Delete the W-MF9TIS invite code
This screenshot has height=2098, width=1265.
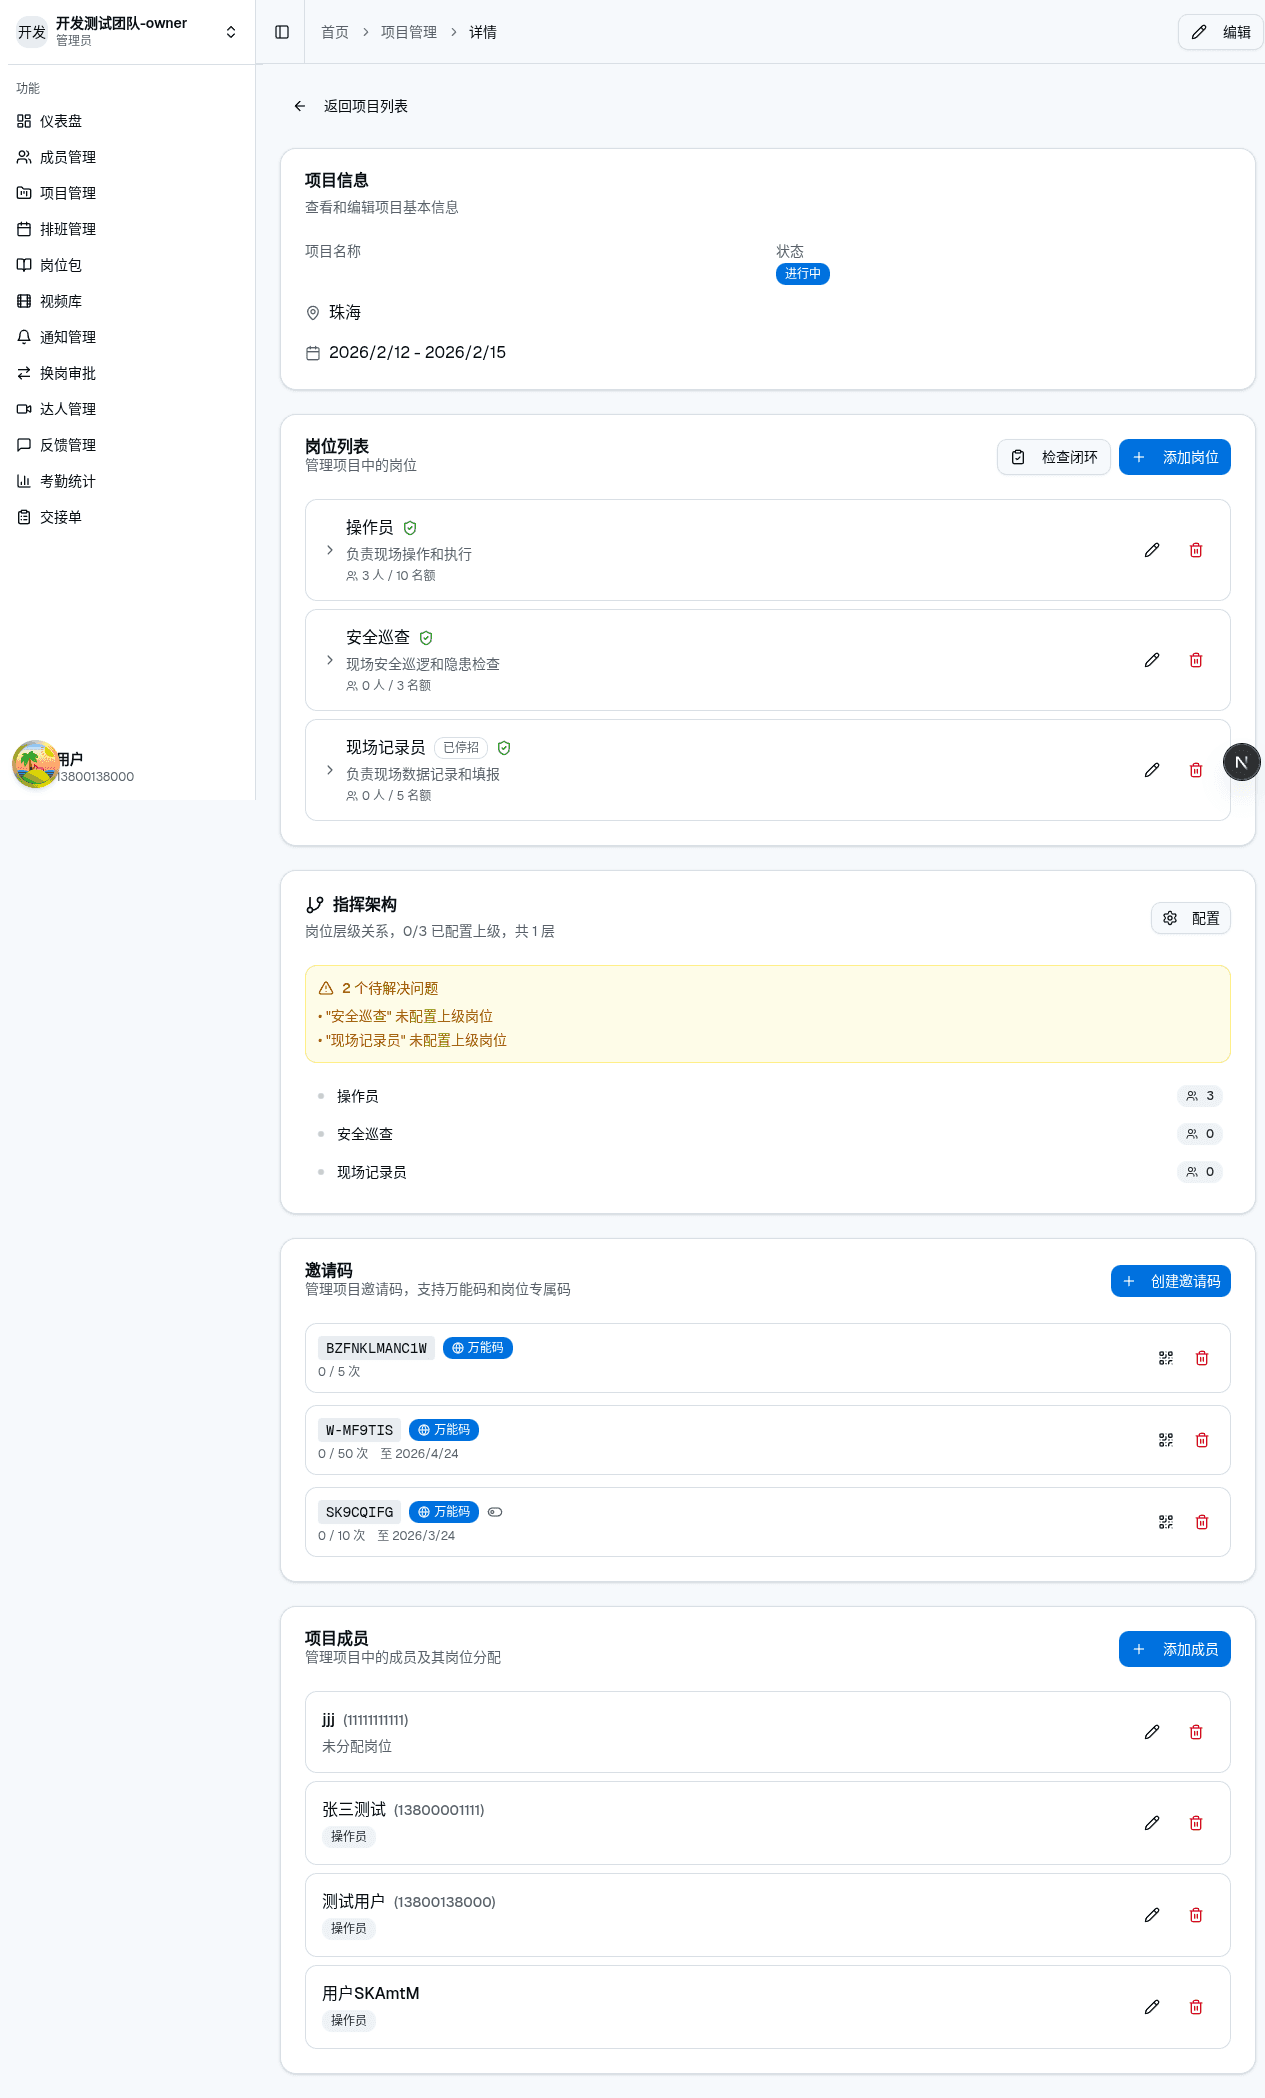tap(1202, 1440)
